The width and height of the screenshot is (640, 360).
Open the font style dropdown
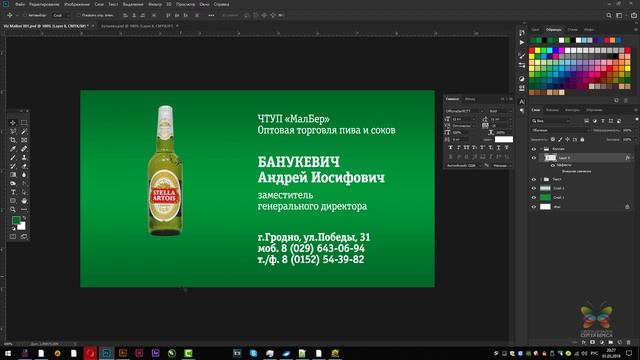(500, 111)
